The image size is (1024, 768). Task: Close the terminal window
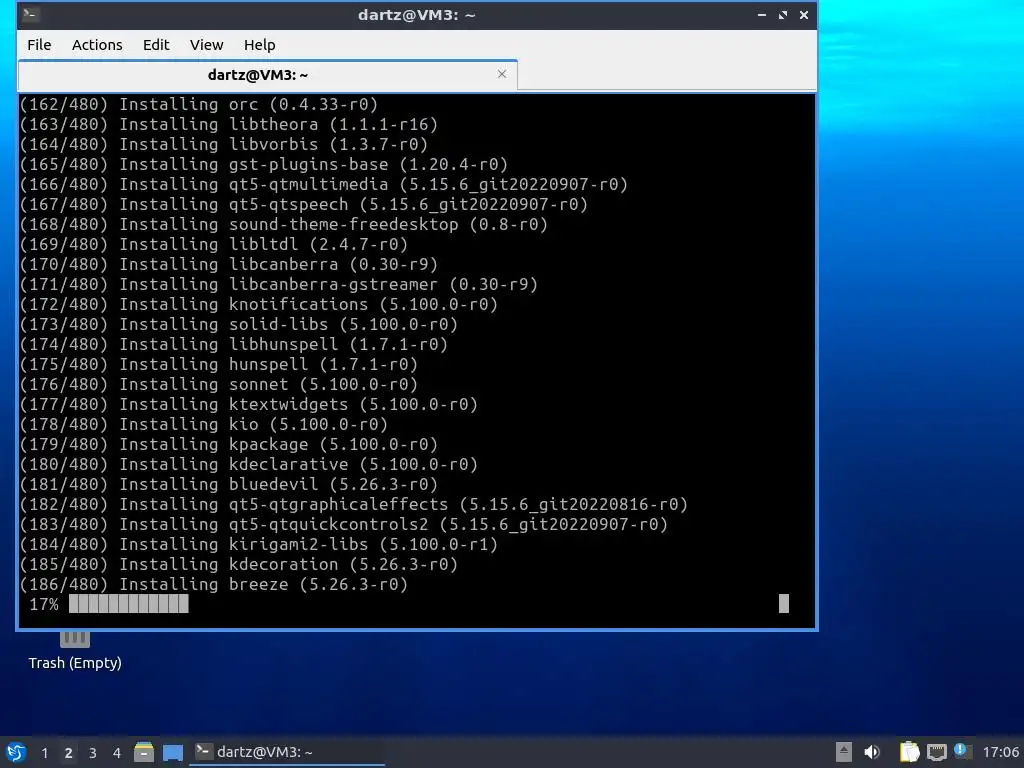point(804,14)
